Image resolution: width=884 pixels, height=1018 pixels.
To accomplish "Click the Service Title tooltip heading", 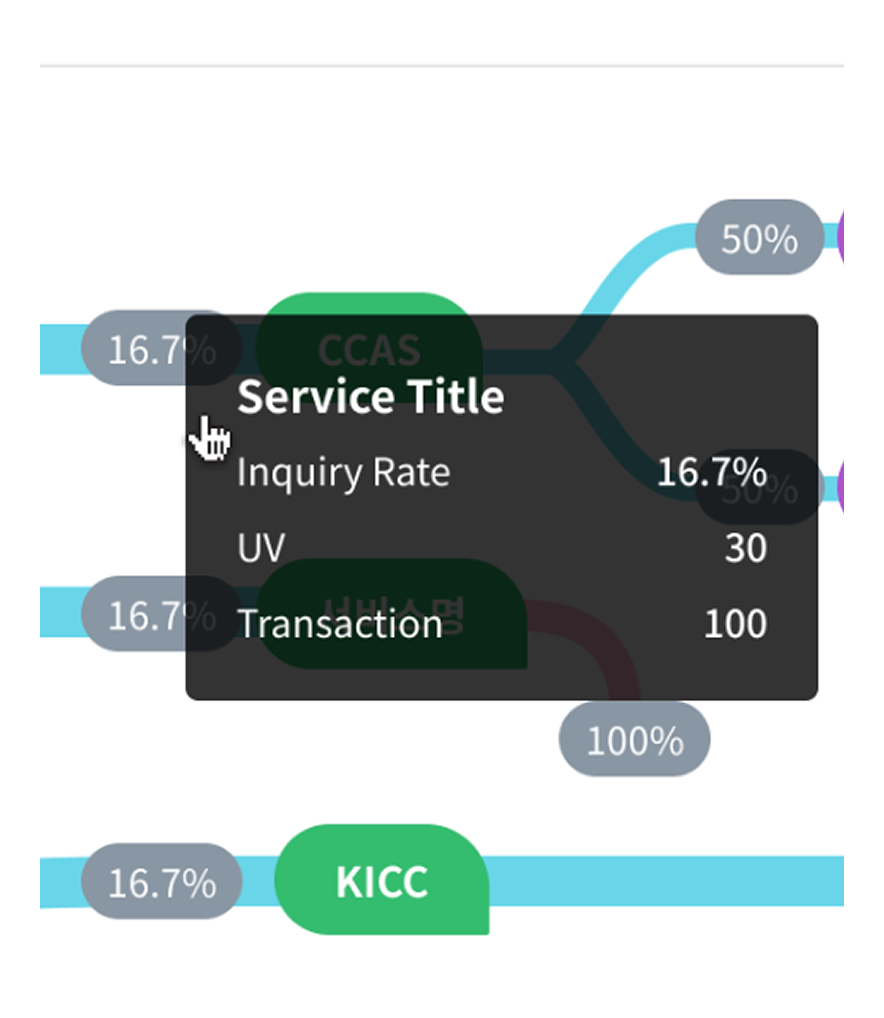I will coord(371,396).
